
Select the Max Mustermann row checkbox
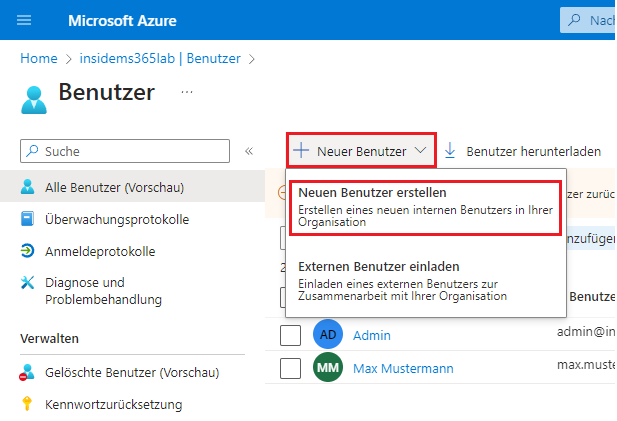point(290,368)
